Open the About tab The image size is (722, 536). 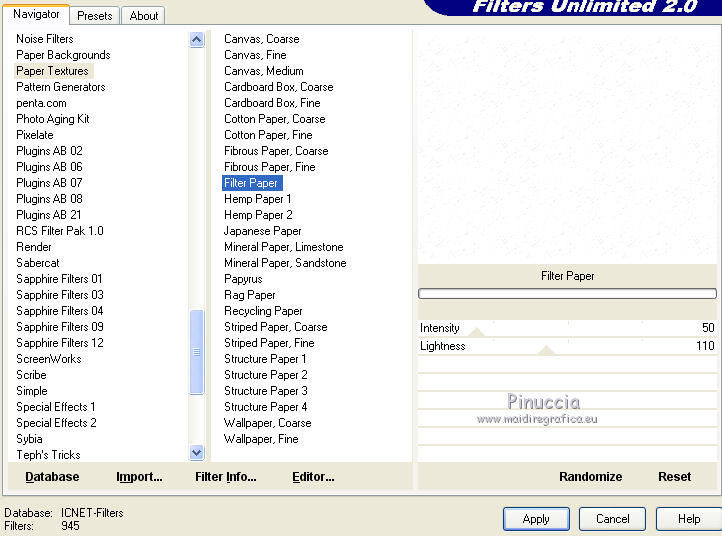(x=143, y=16)
